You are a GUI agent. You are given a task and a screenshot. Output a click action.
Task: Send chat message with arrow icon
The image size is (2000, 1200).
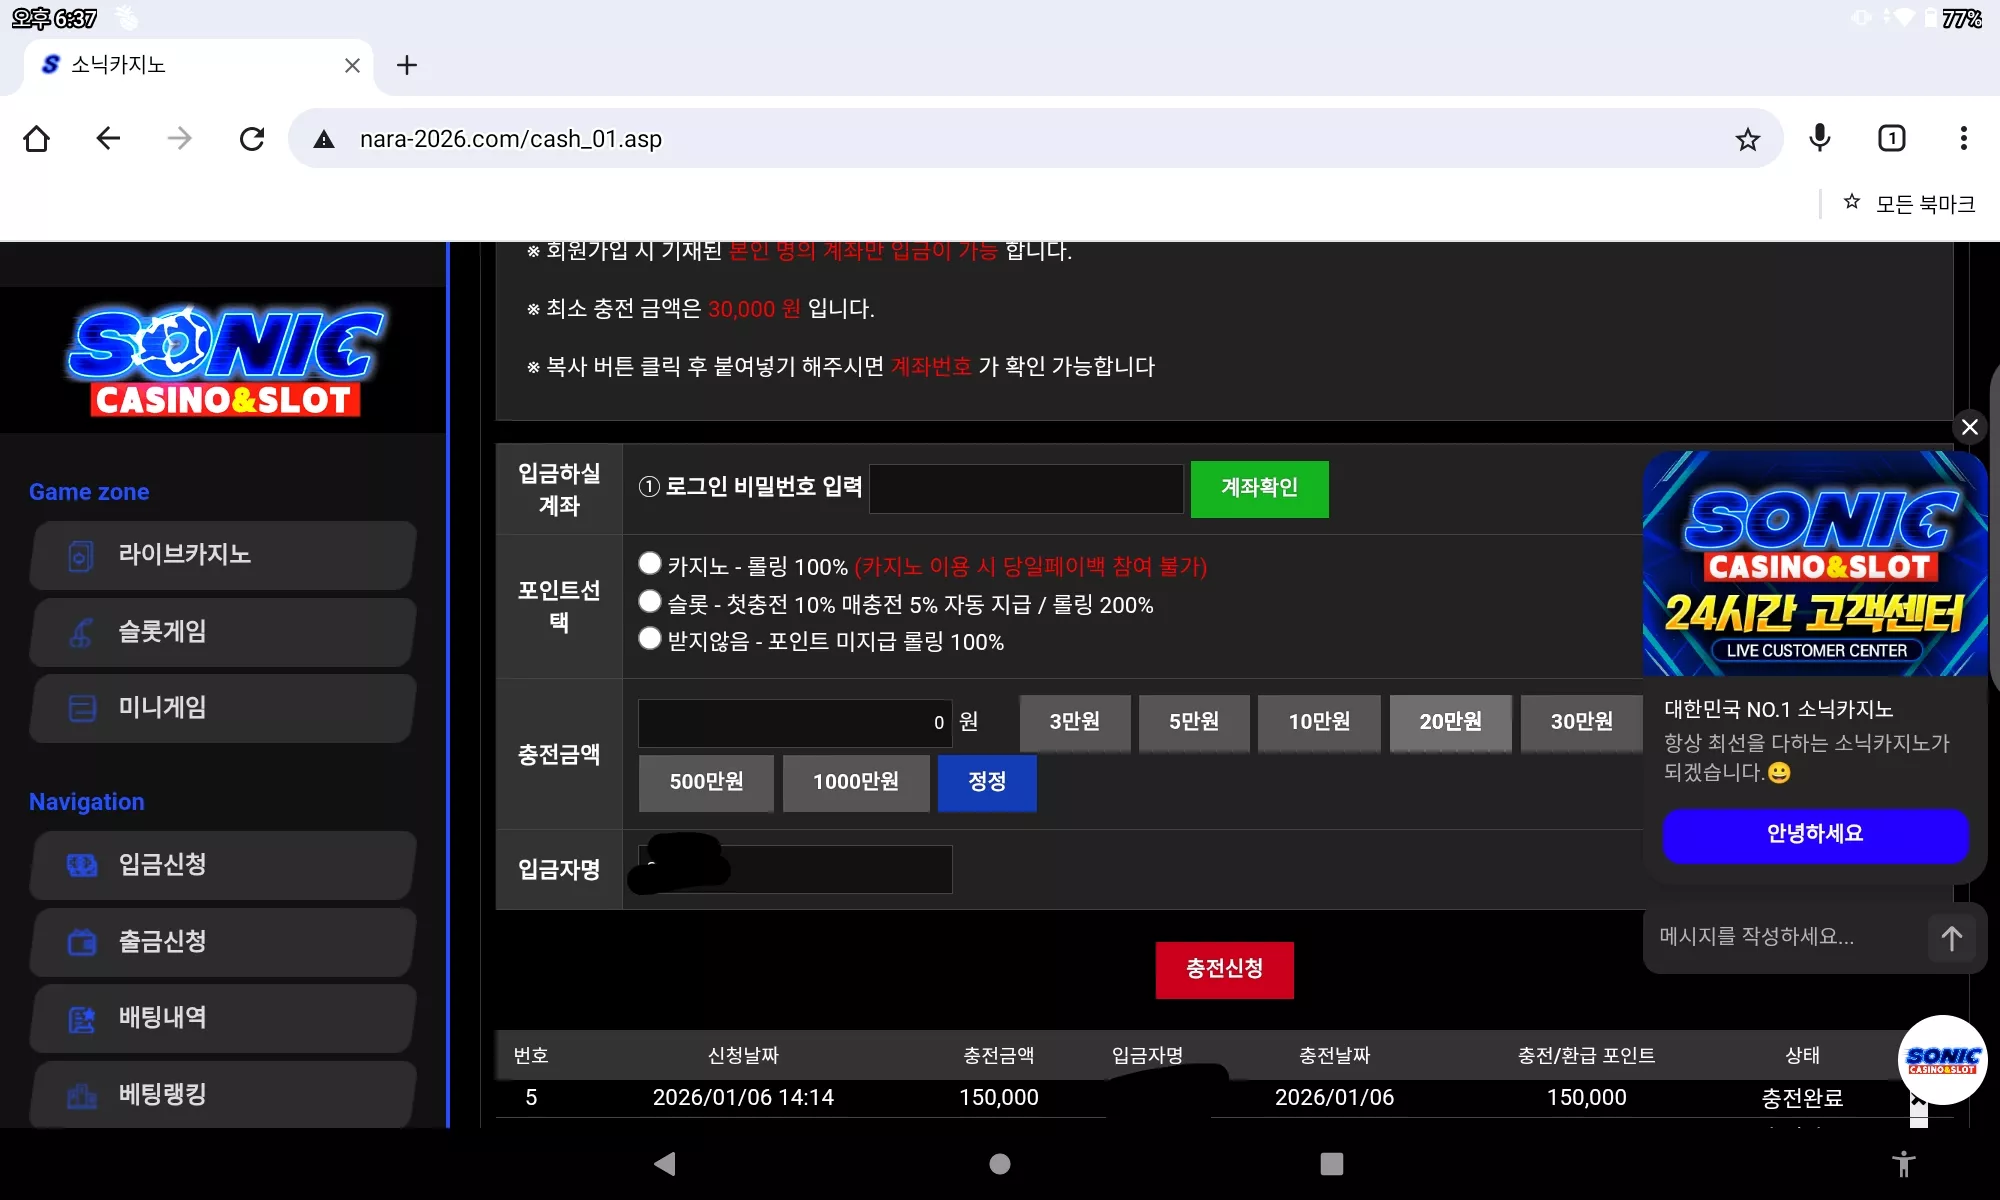click(1952, 938)
